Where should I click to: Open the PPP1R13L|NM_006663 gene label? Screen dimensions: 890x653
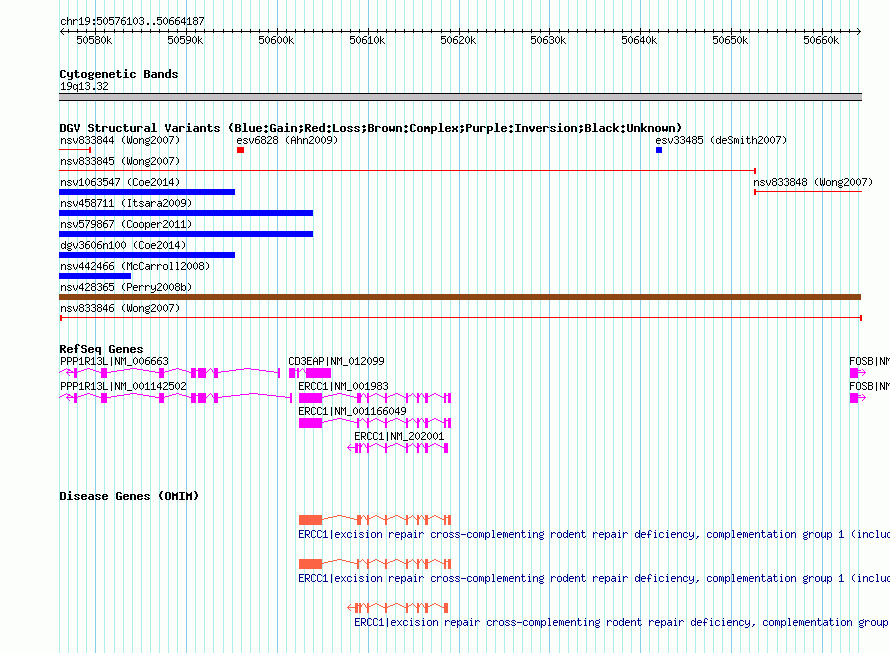pos(114,361)
